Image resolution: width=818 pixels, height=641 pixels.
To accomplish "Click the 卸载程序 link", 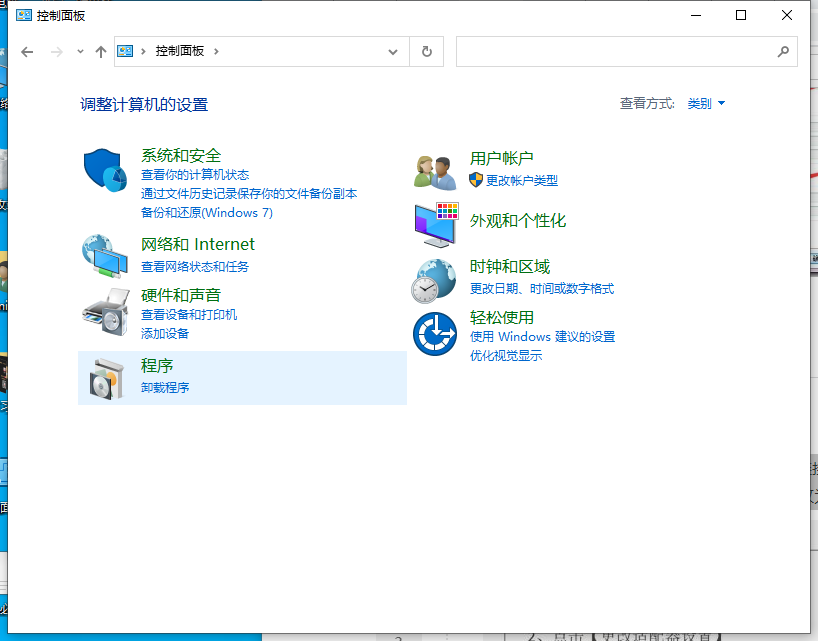I will coord(165,388).
